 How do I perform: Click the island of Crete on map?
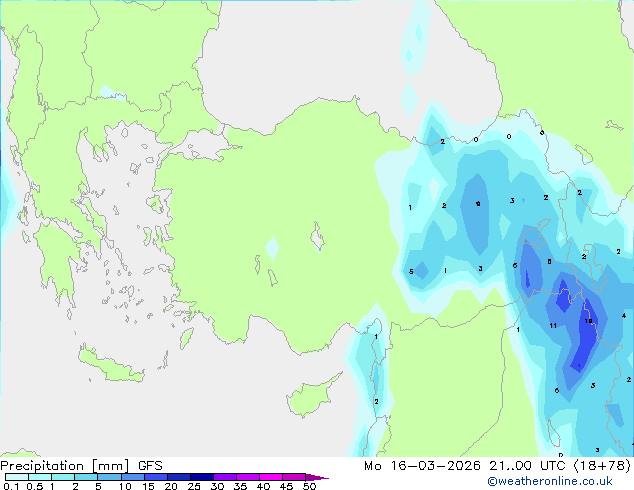pos(109,365)
